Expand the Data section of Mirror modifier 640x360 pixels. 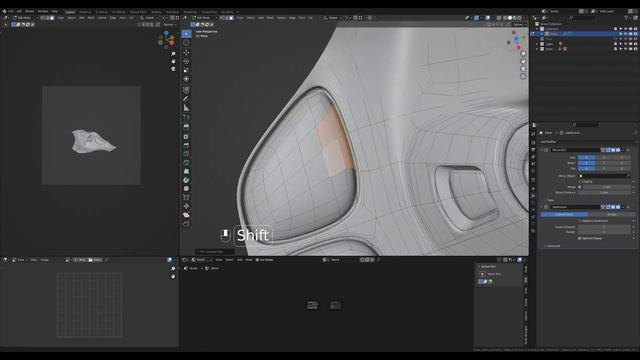click(x=549, y=200)
